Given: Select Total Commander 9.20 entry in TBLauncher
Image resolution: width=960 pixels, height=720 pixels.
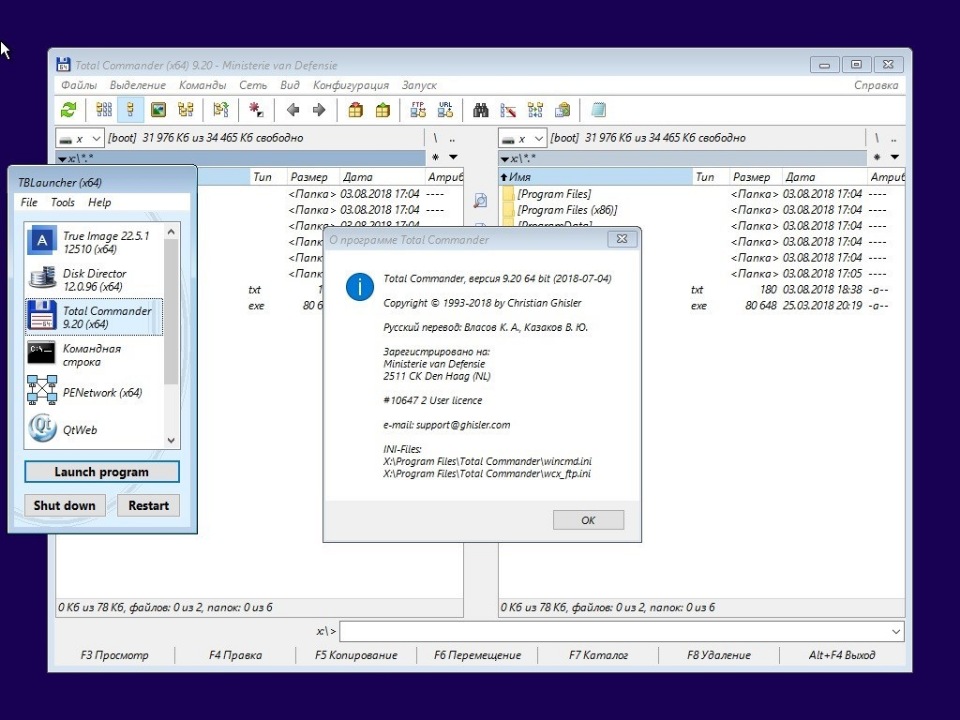Looking at the screenshot, I should point(94,317).
